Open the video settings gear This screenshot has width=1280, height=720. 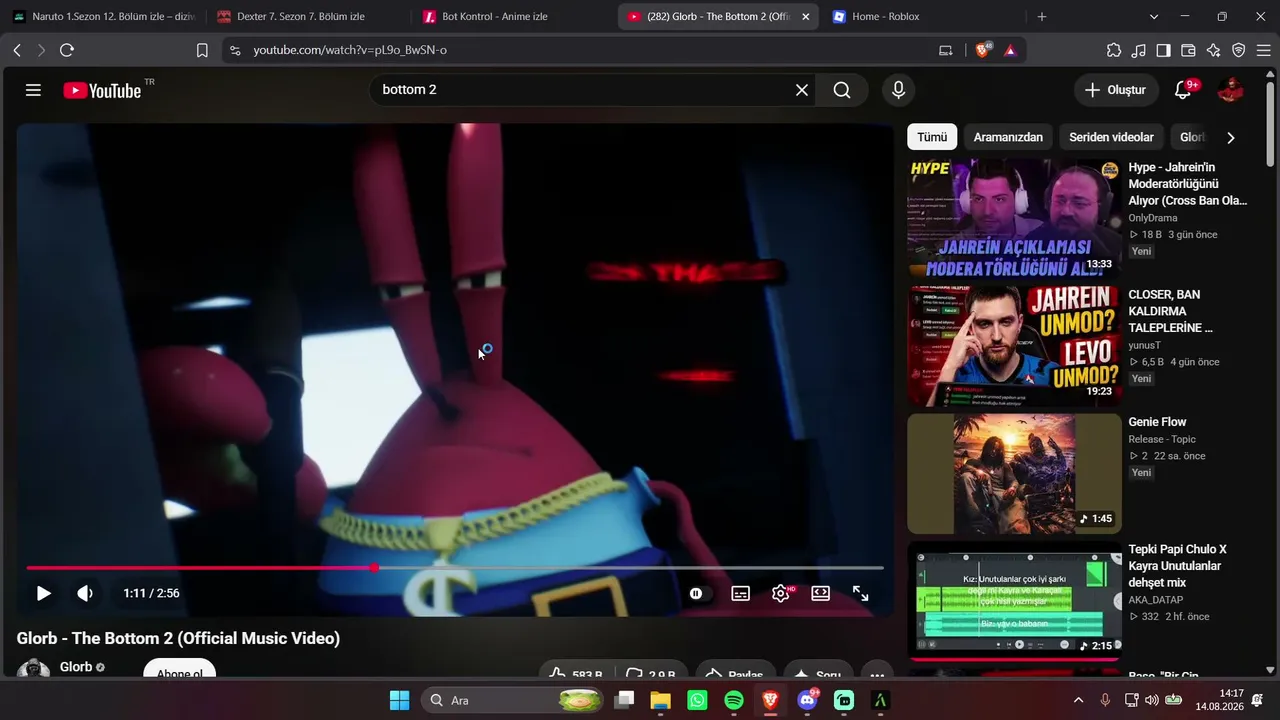[781, 593]
